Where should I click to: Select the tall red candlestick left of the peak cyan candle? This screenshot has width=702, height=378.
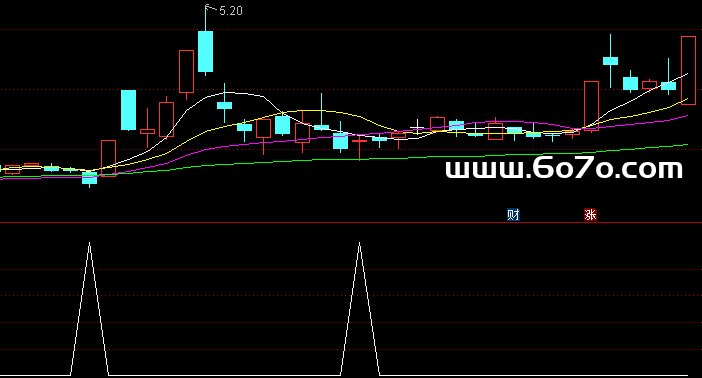tap(186, 72)
